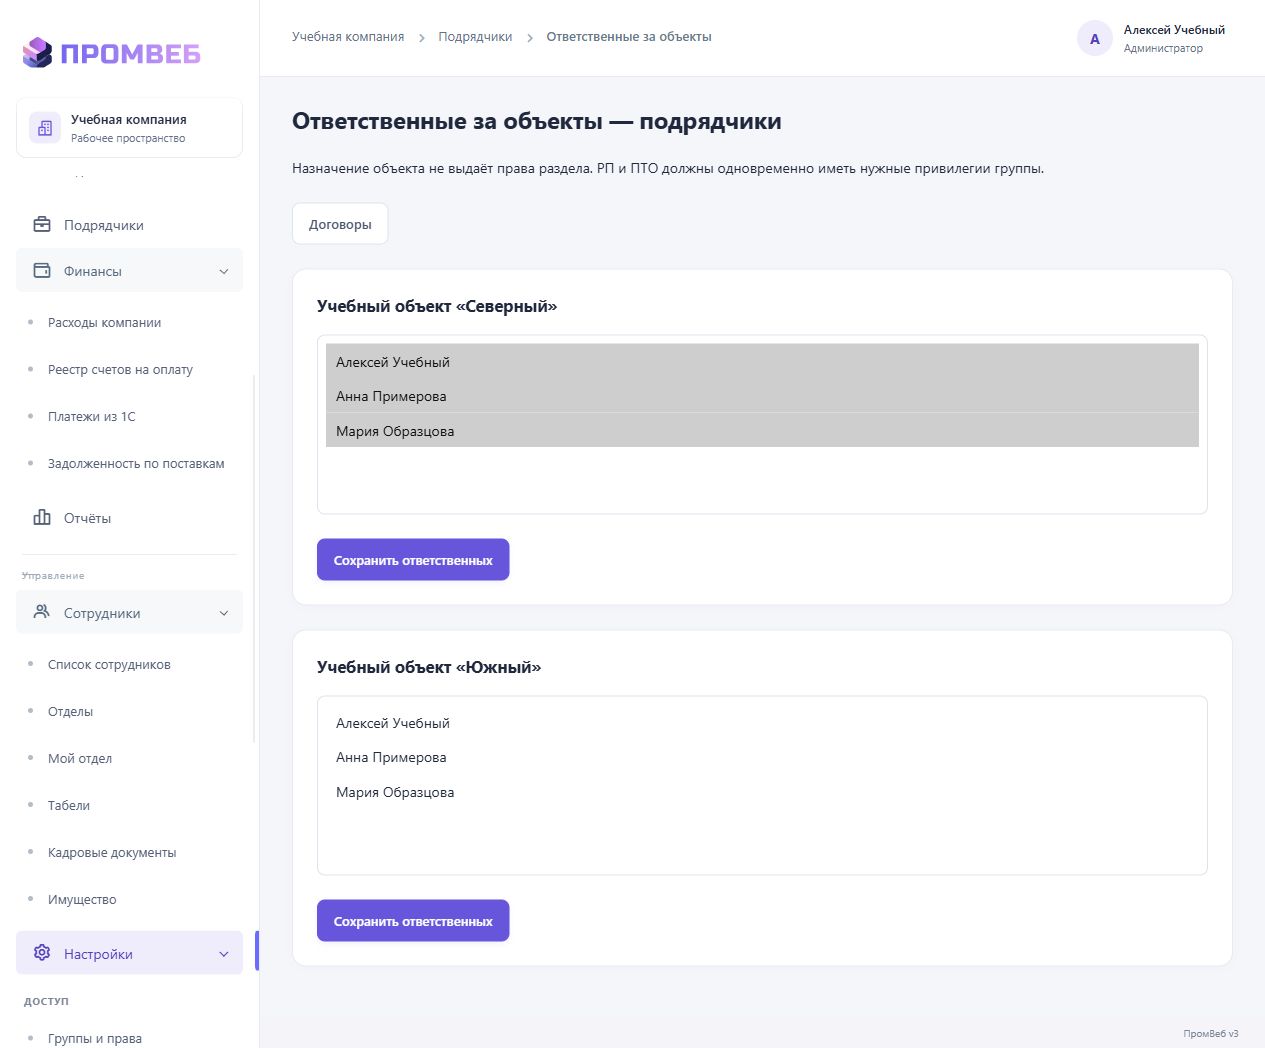The width and height of the screenshot is (1265, 1048).
Task: Open Подрядчики in the sidebar
Action: click(129, 225)
